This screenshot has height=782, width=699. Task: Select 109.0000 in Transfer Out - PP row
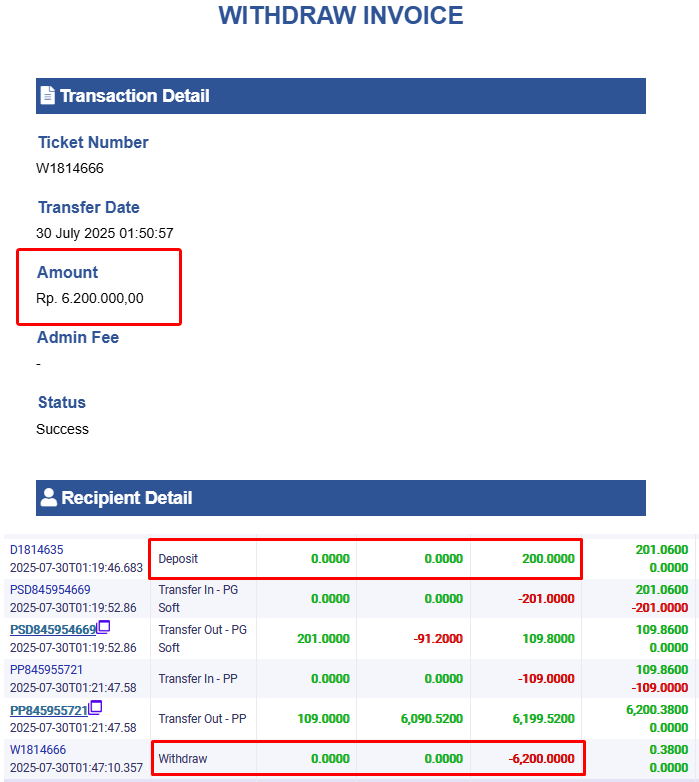324,719
